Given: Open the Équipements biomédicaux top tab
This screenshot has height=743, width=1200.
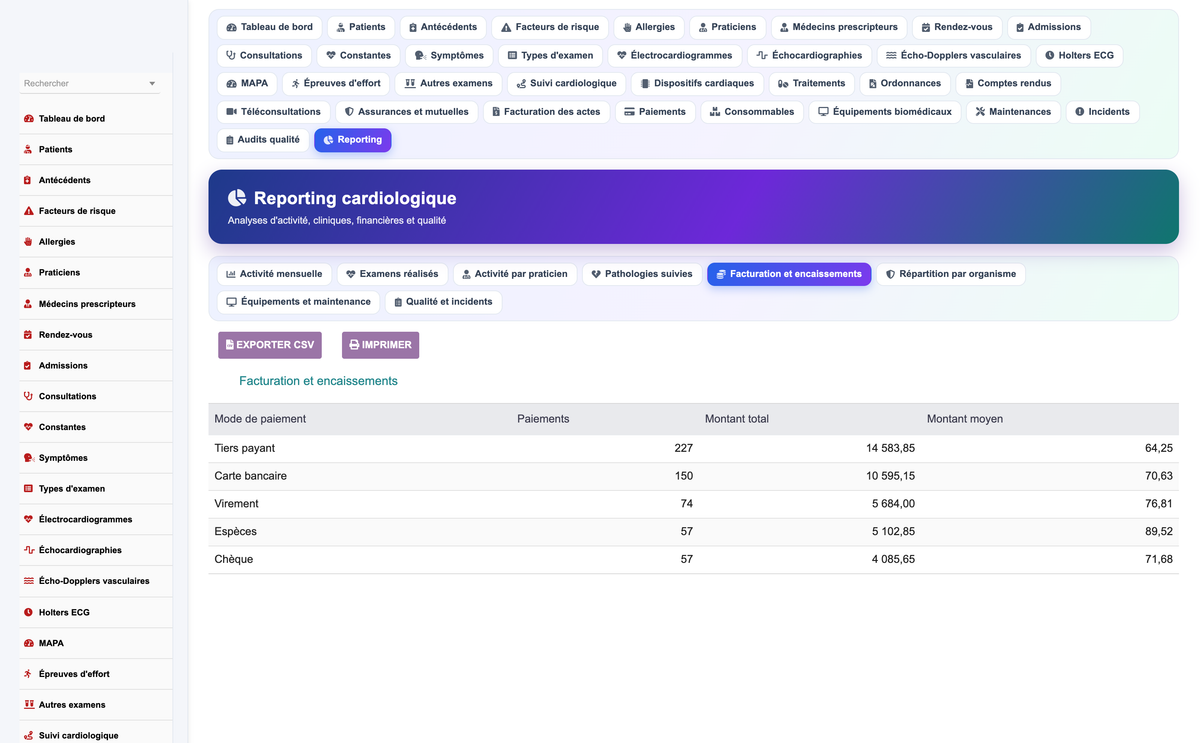Looking at the screenshot, I should click(885, 111).
